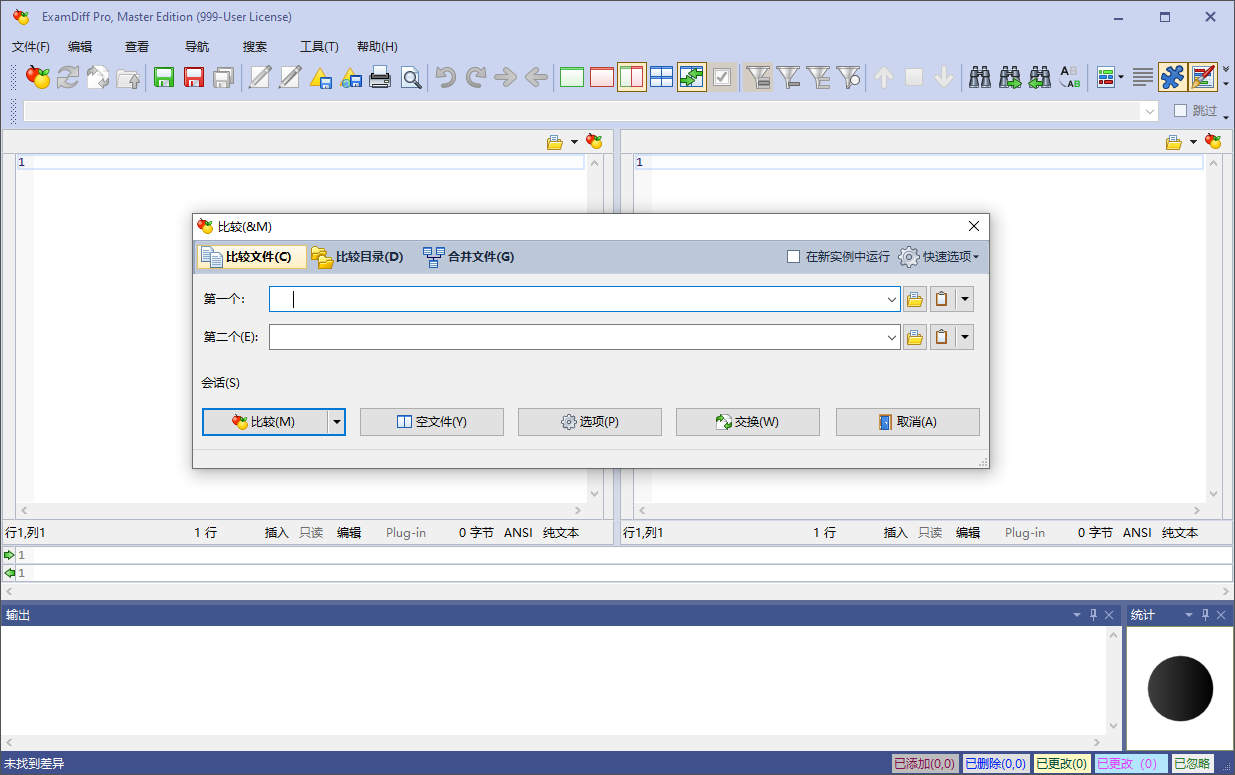Click the 会话(S) label
1235x775 pixels.
(x=222, y=383)
